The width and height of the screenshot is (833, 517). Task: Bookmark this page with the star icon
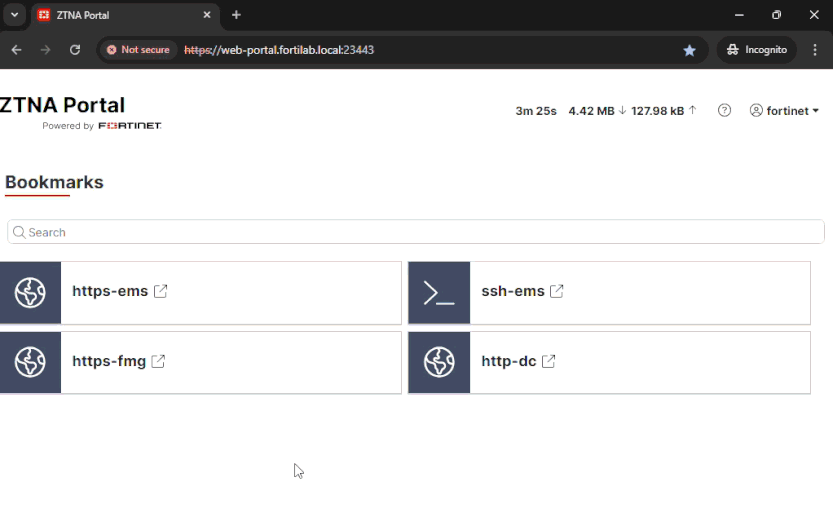pos(690,50)
